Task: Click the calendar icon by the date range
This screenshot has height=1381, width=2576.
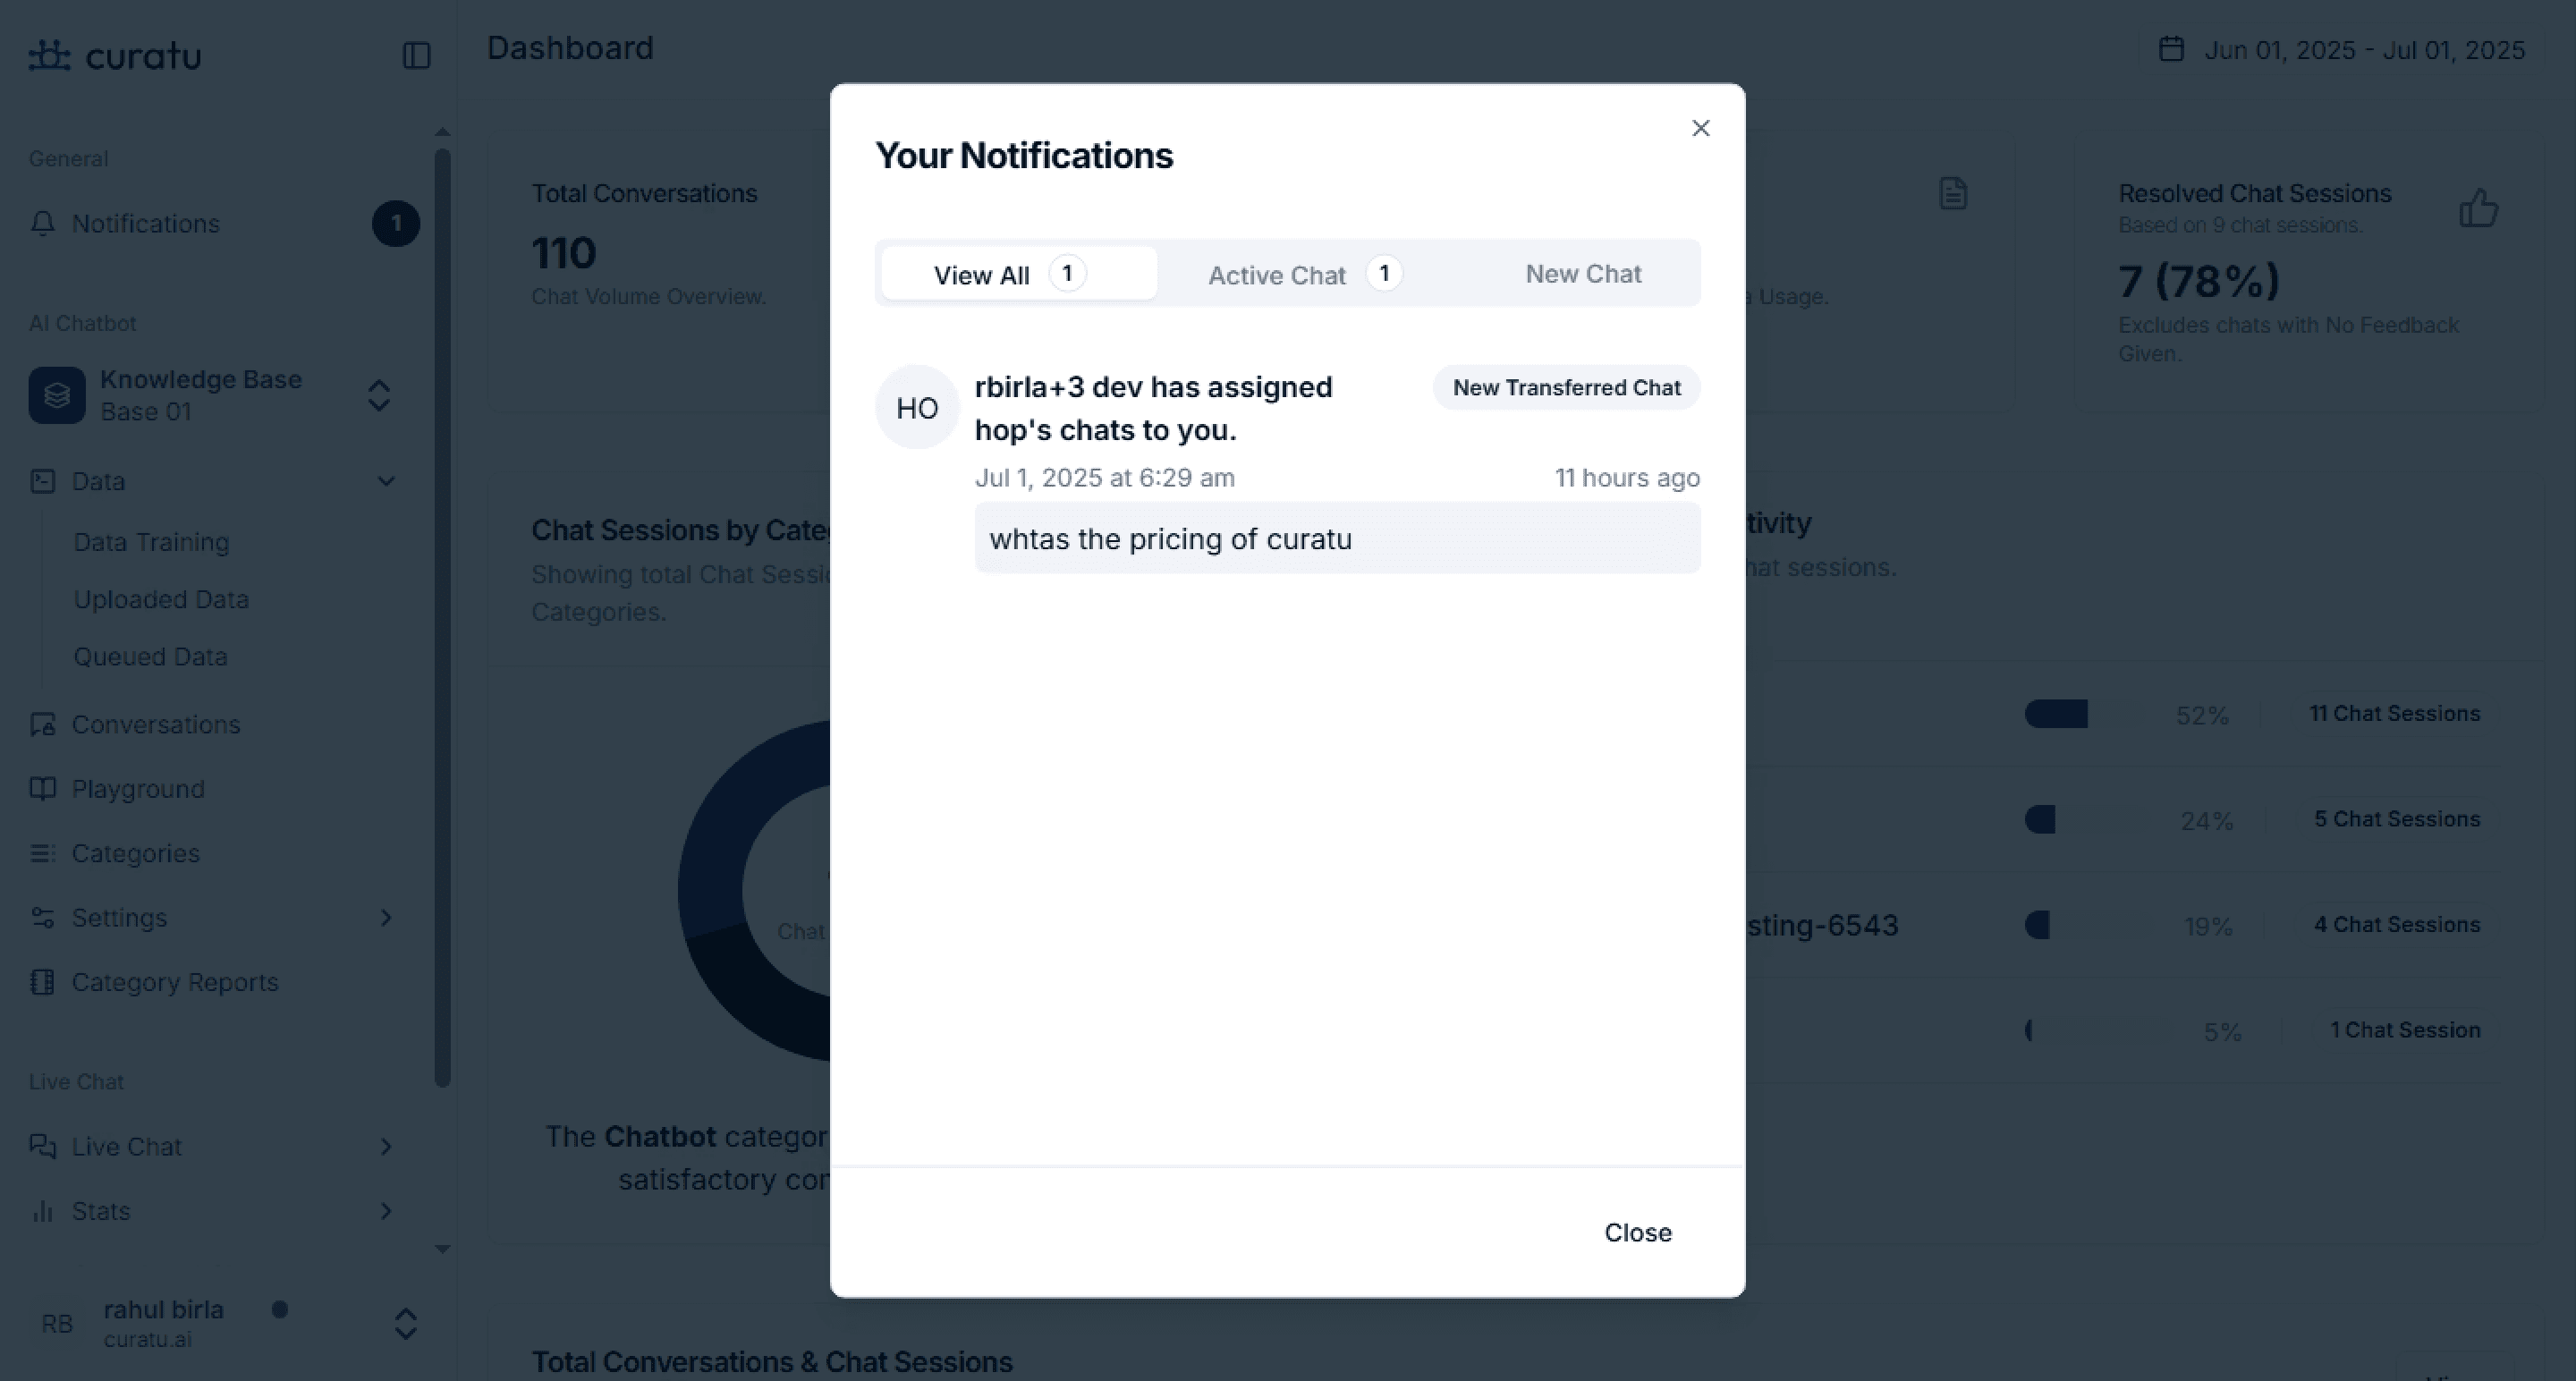Action: pos(2171,49)
